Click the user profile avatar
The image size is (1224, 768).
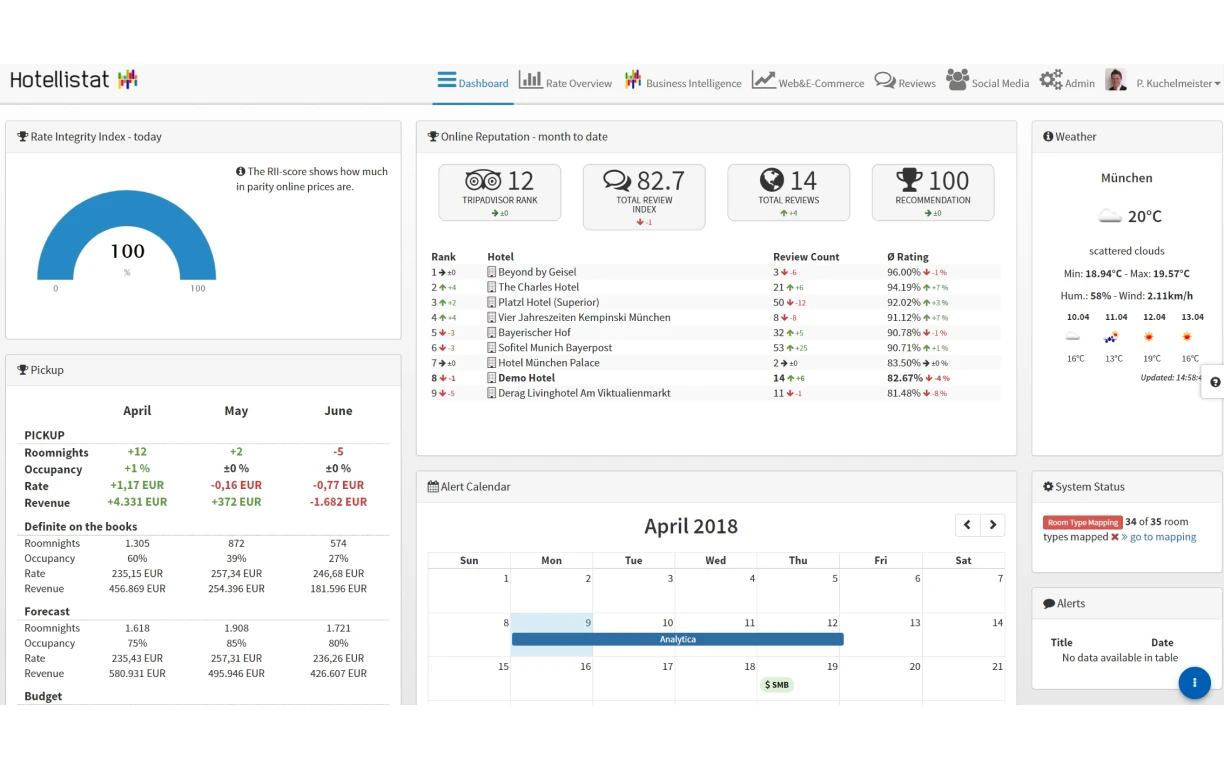point(1116,80)
